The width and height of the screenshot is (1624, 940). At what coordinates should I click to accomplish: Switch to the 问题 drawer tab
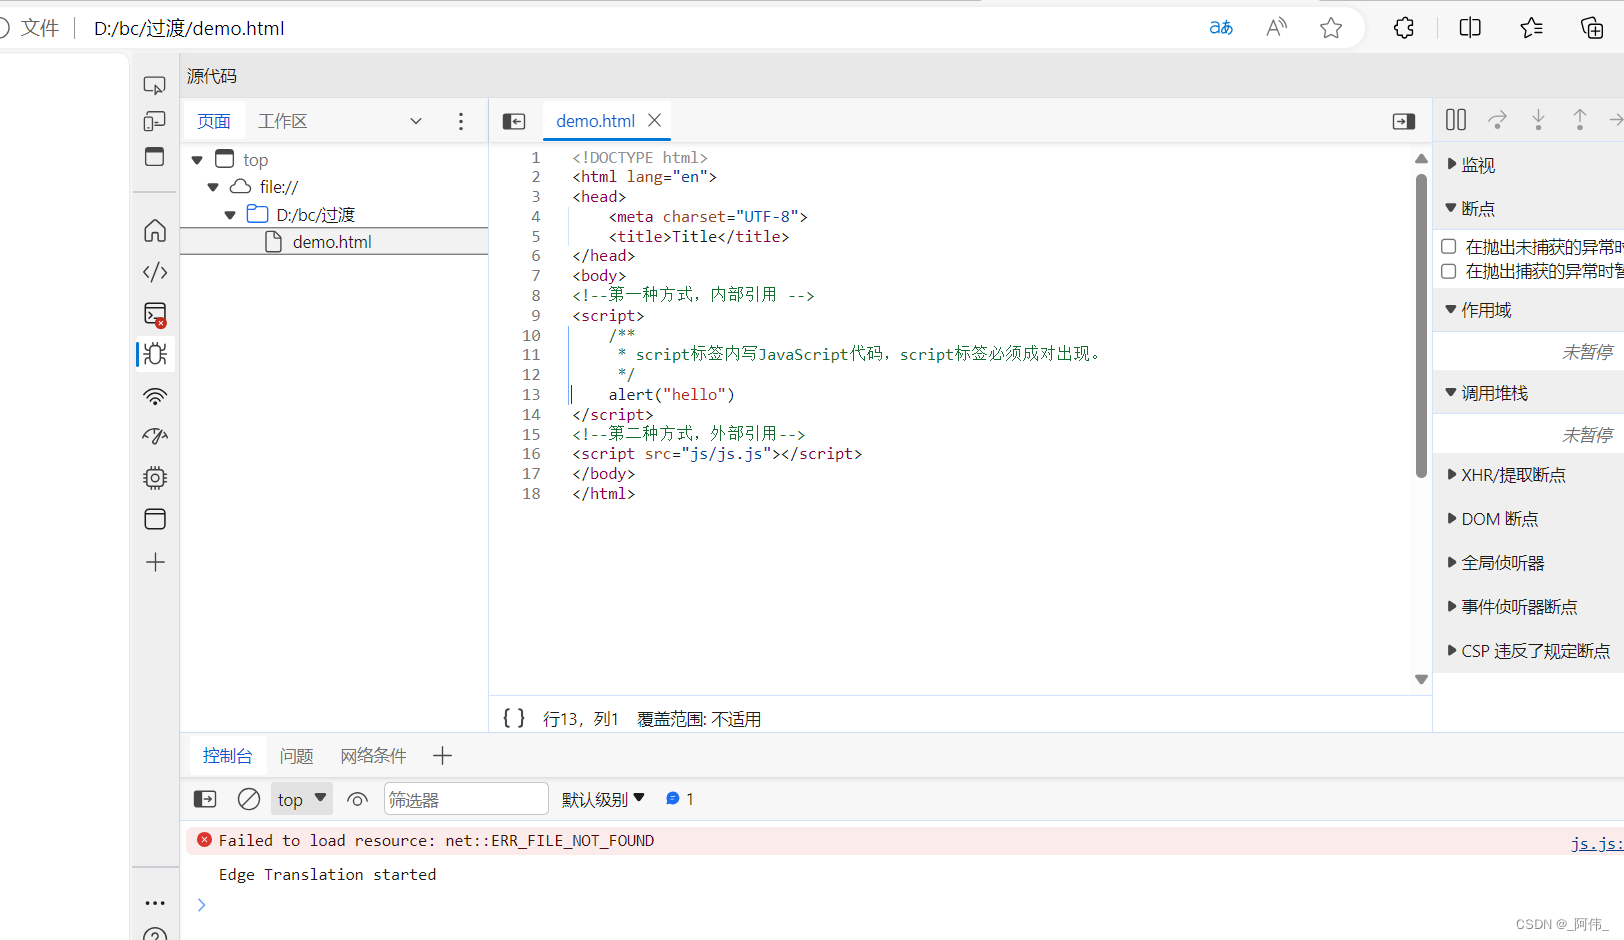pos(296,756)
